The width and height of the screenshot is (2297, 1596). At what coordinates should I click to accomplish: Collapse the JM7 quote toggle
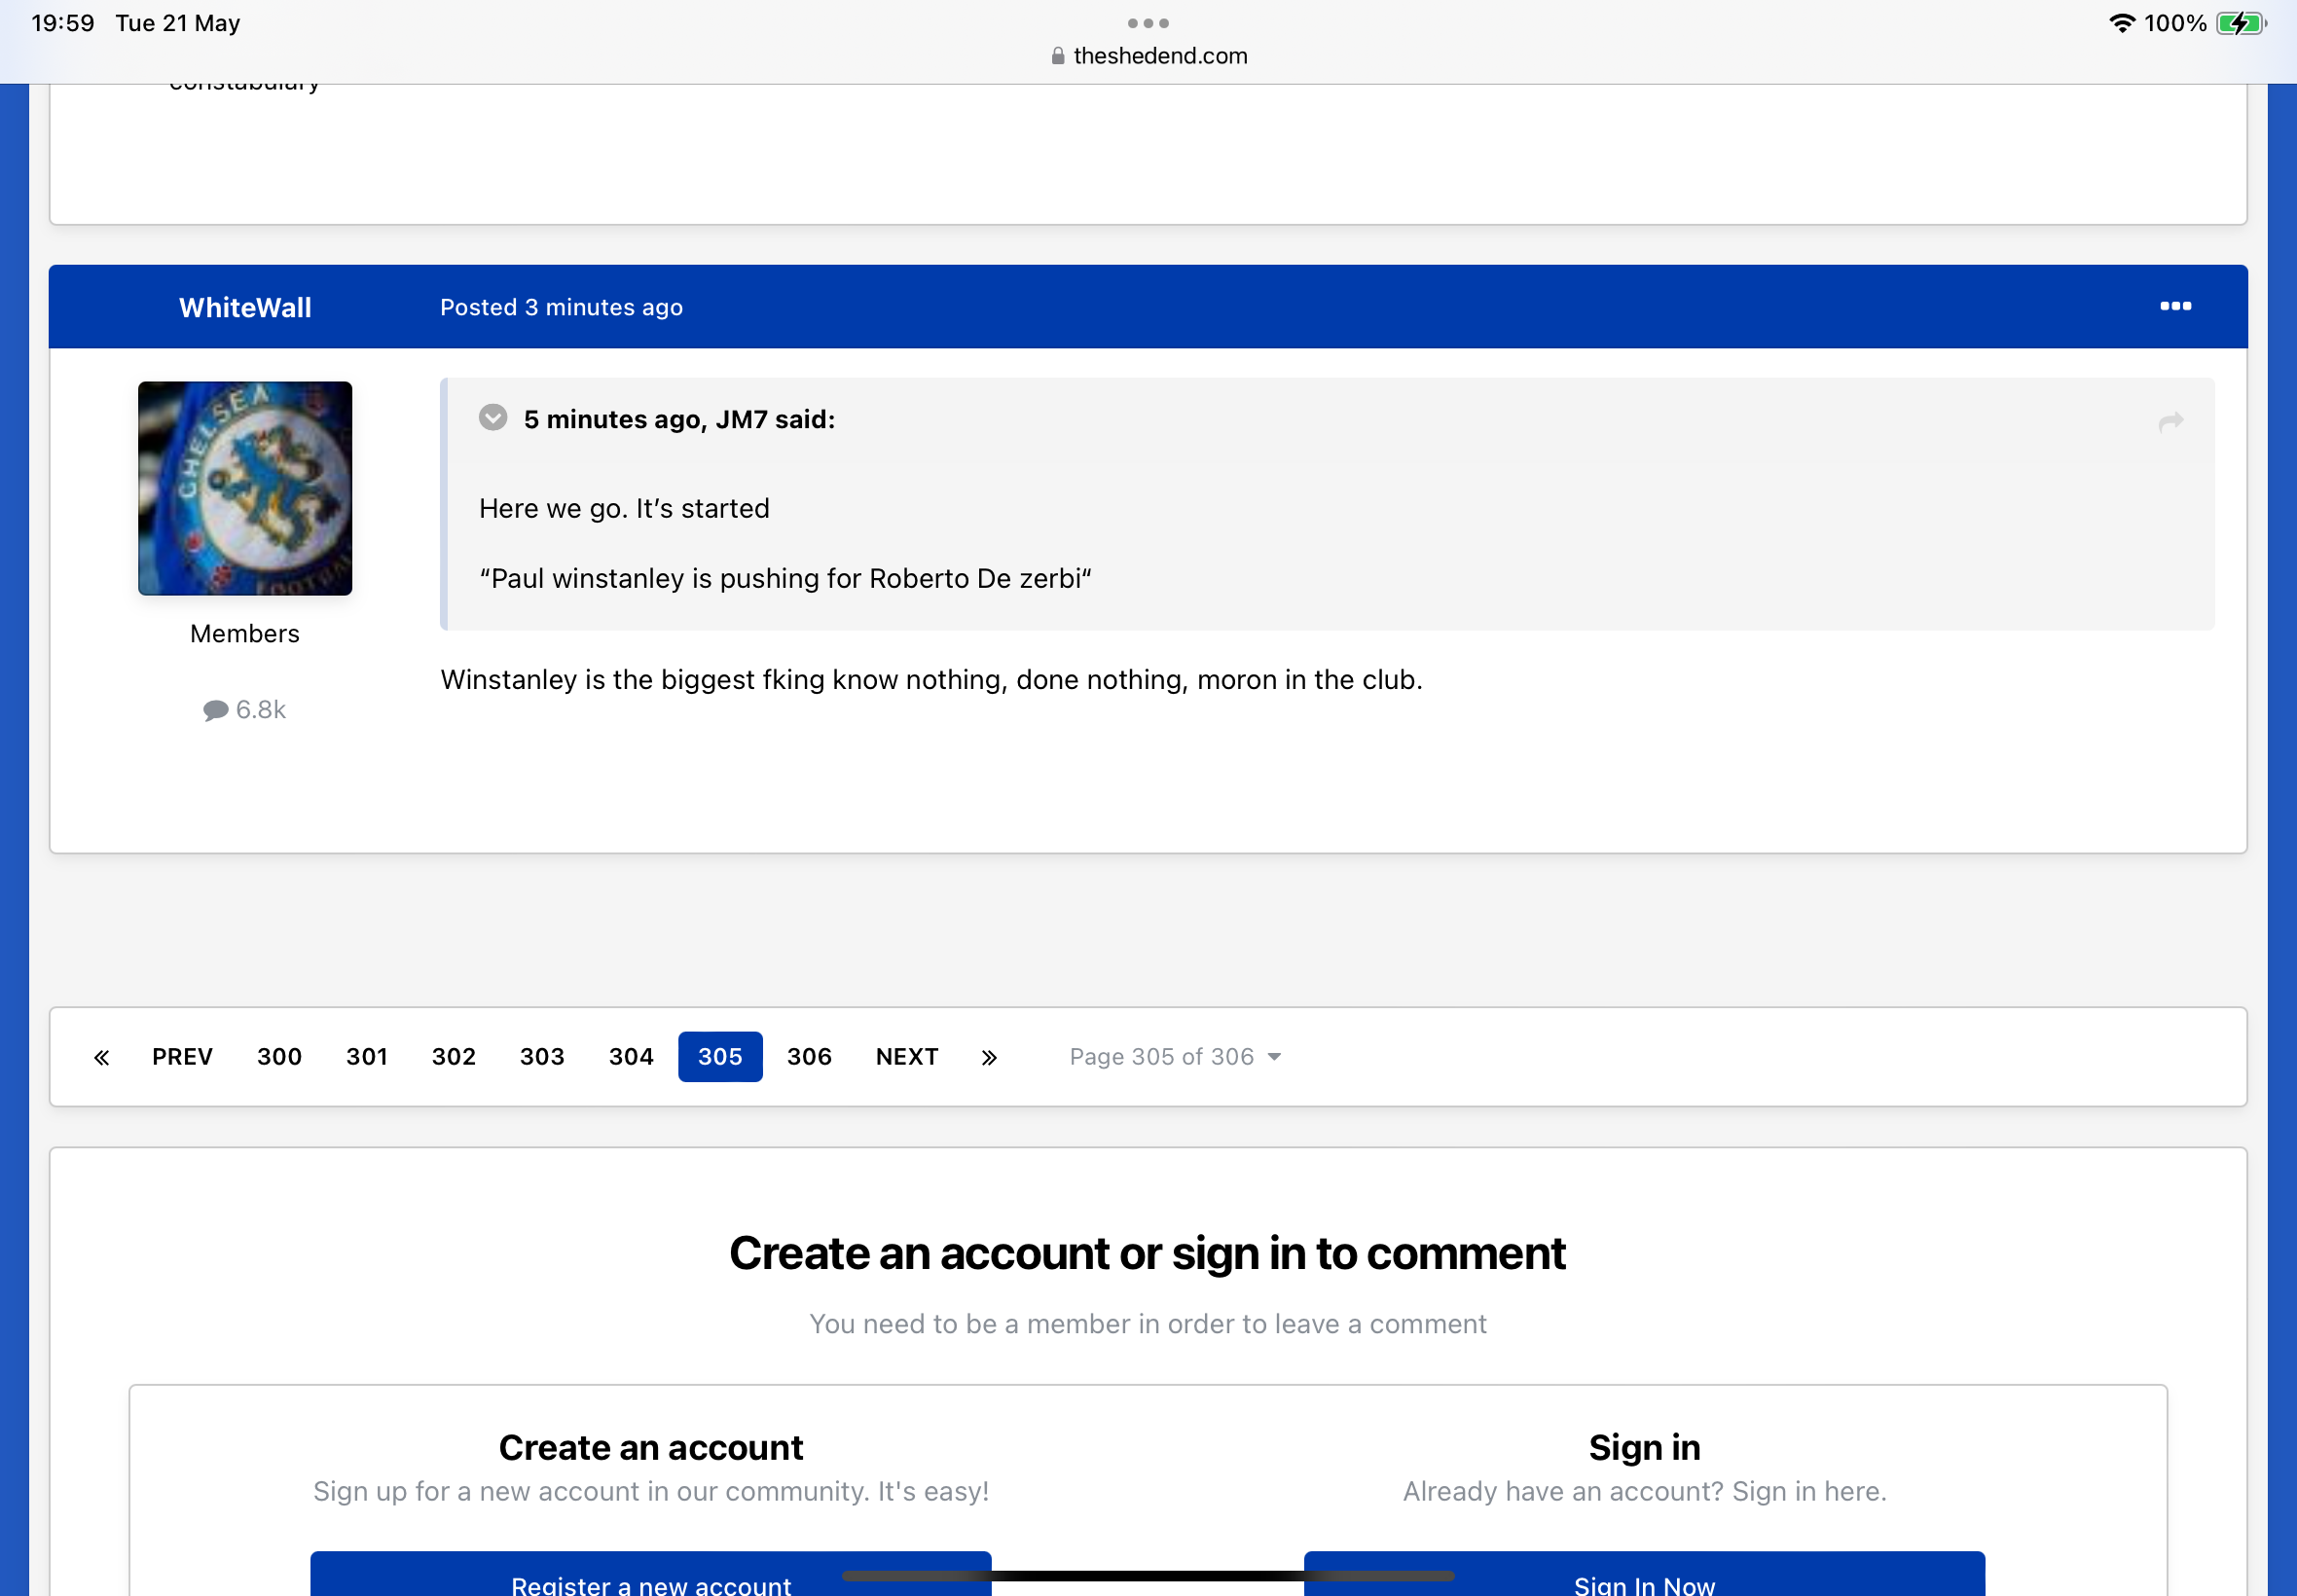tap(493, 417)
